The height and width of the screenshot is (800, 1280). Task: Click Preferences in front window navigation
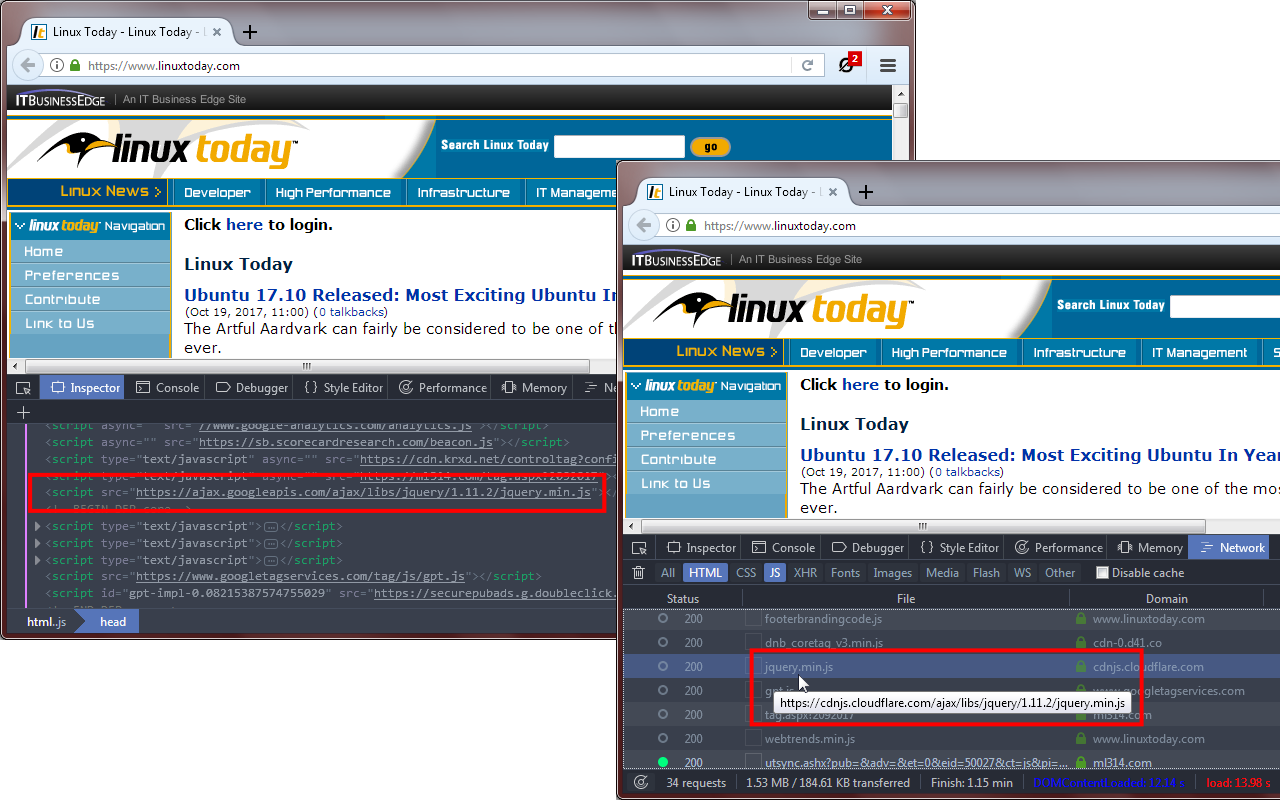[688, 435]
